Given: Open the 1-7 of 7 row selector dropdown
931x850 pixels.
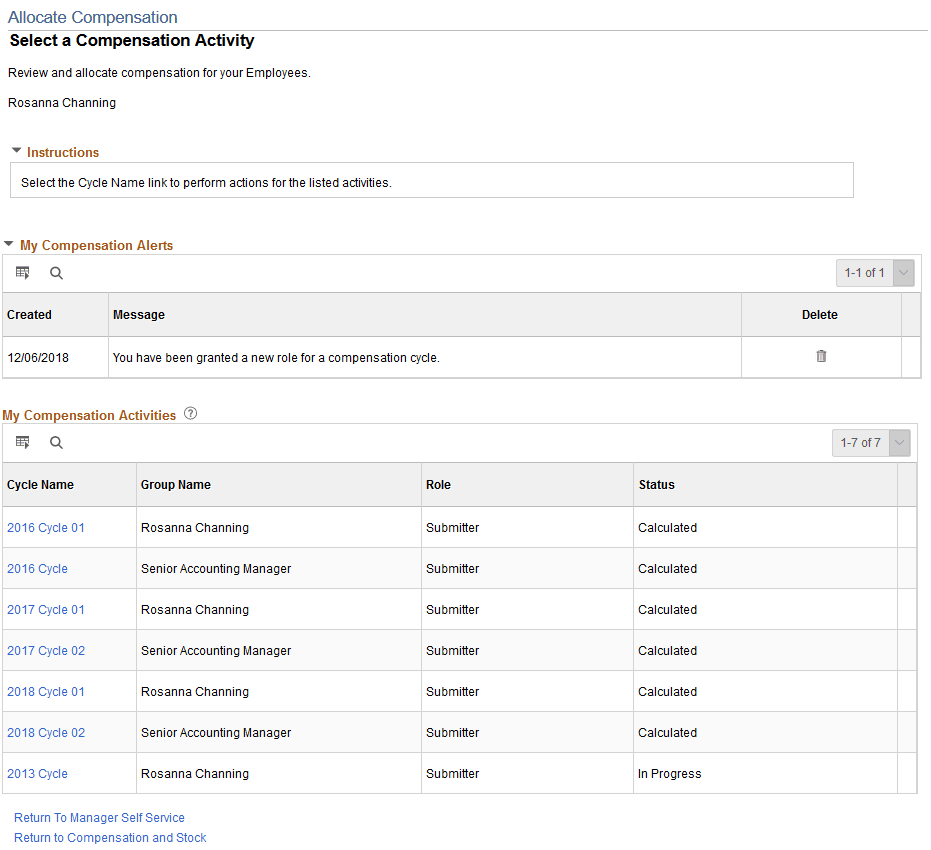Looking at the screenshot, I should click(899, 442).
